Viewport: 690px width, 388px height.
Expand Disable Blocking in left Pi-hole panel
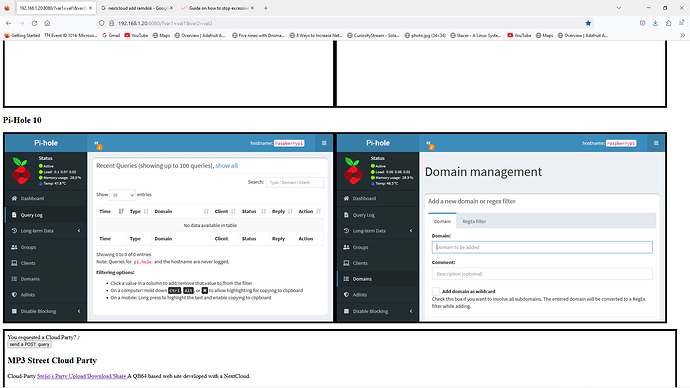46,311
